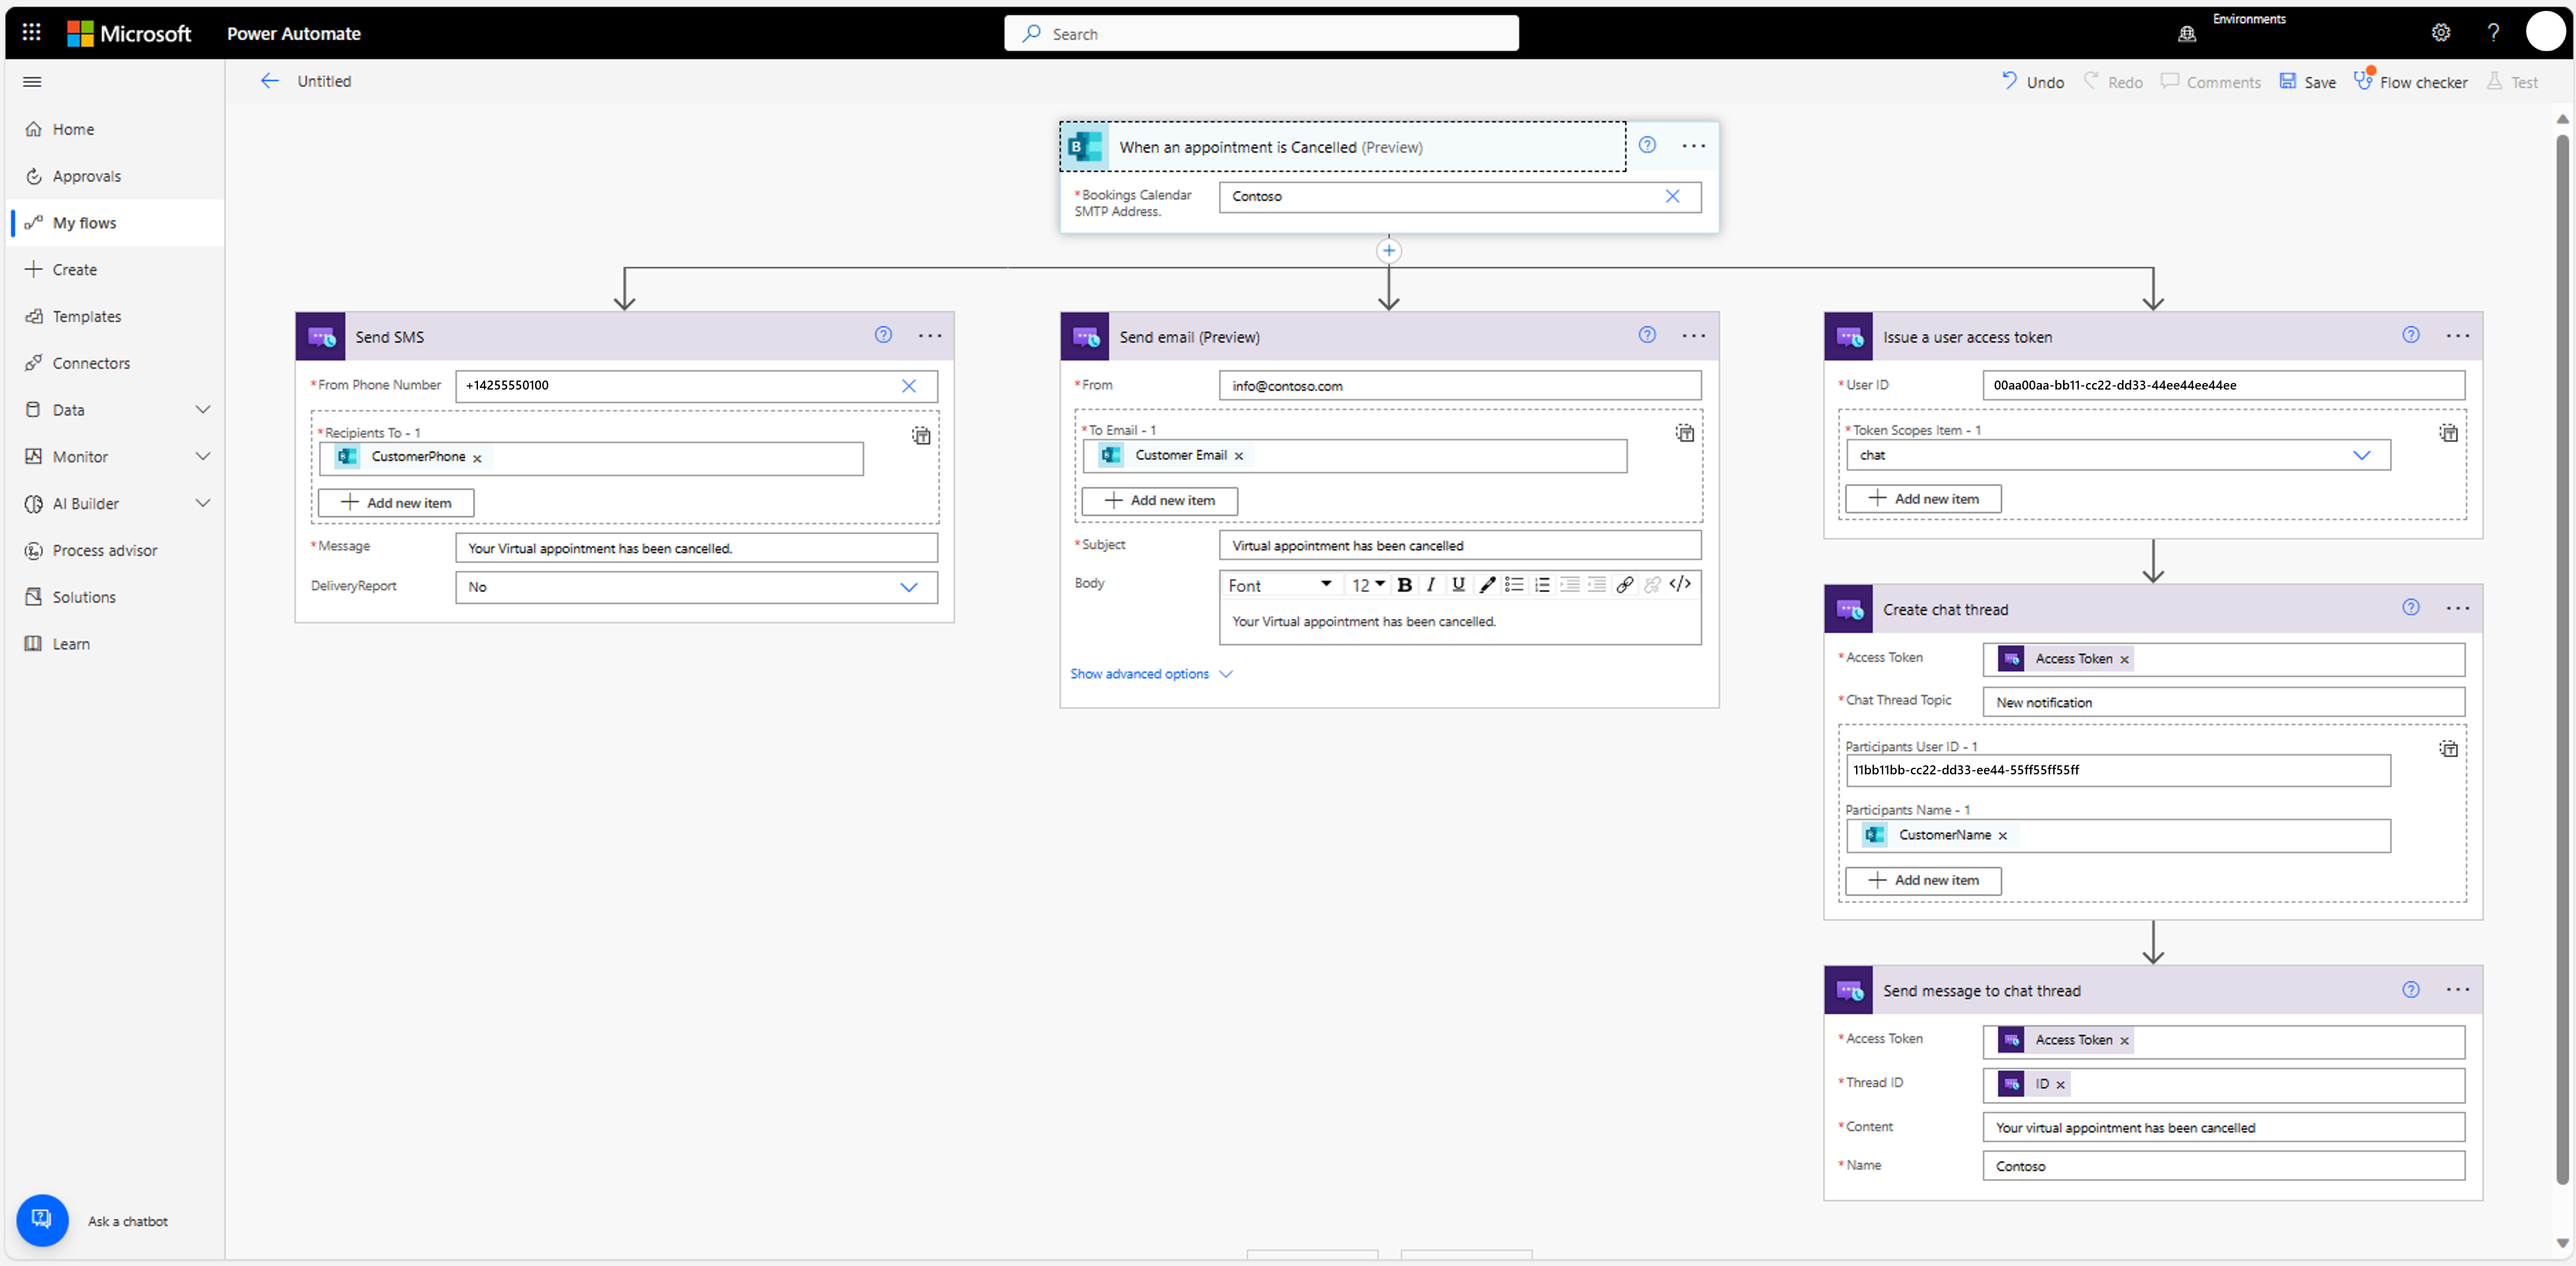This screenshot has height=1266, width=2576.
Task: Open Send email ellipsis menu
Action: (1693, 336)
